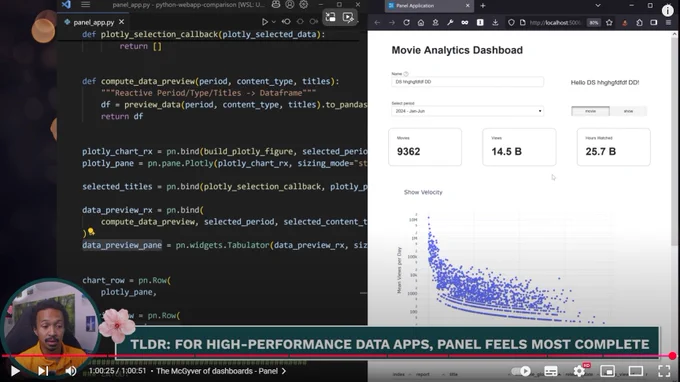Open the browser downloads panel

tap(495, 23)
